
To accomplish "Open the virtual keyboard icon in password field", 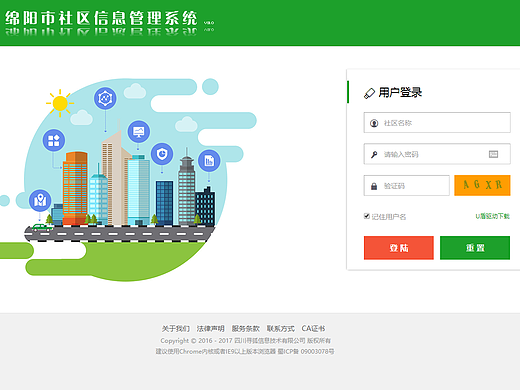I will pos(493,154).
